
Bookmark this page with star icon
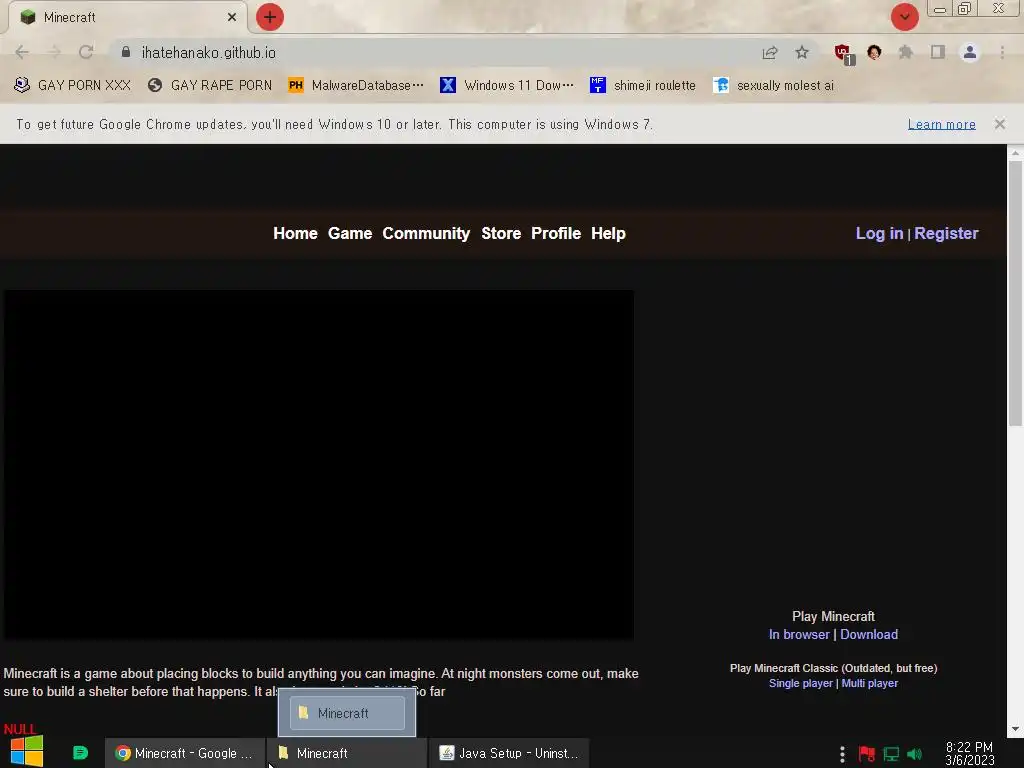pos(802,52)
